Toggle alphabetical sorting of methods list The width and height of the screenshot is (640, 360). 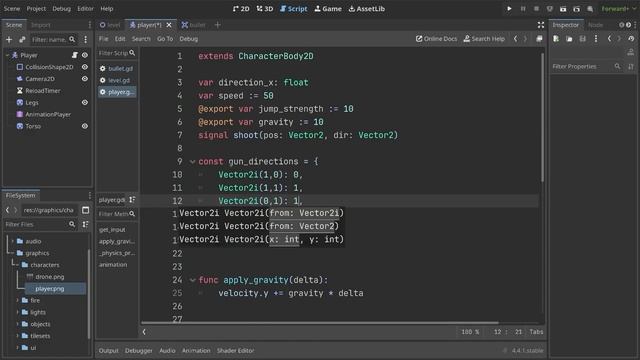[x=132, y=200]
